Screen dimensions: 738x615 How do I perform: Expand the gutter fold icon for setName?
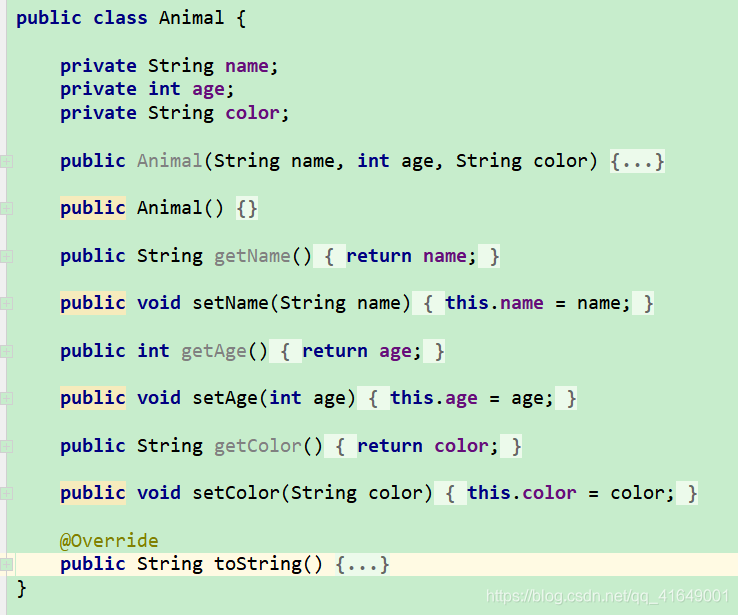tap(6, 304)
